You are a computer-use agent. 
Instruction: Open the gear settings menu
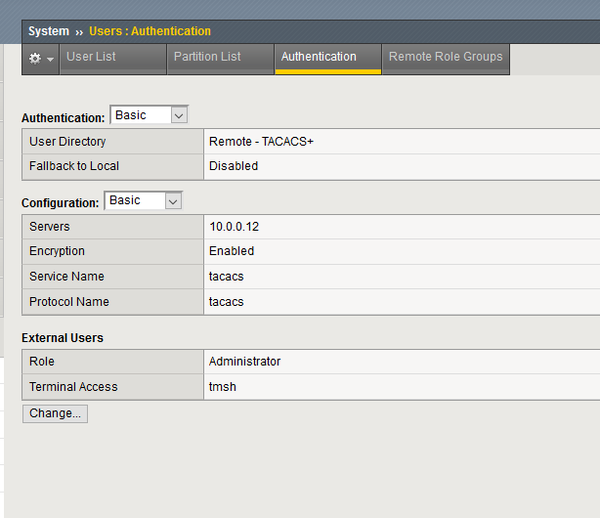(41, 59)
